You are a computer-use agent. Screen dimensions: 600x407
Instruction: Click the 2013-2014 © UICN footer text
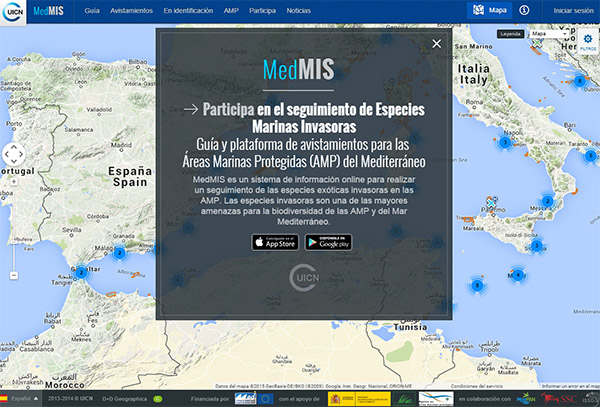pos(70,399)
